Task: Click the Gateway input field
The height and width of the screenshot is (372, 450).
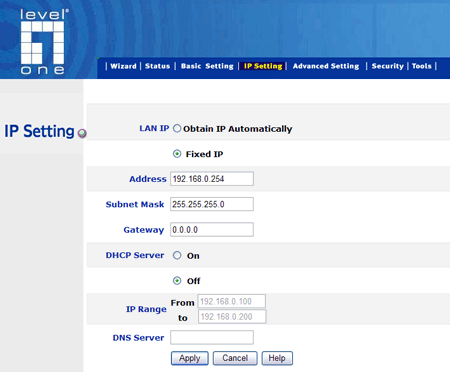Action: tap(212, 230)
